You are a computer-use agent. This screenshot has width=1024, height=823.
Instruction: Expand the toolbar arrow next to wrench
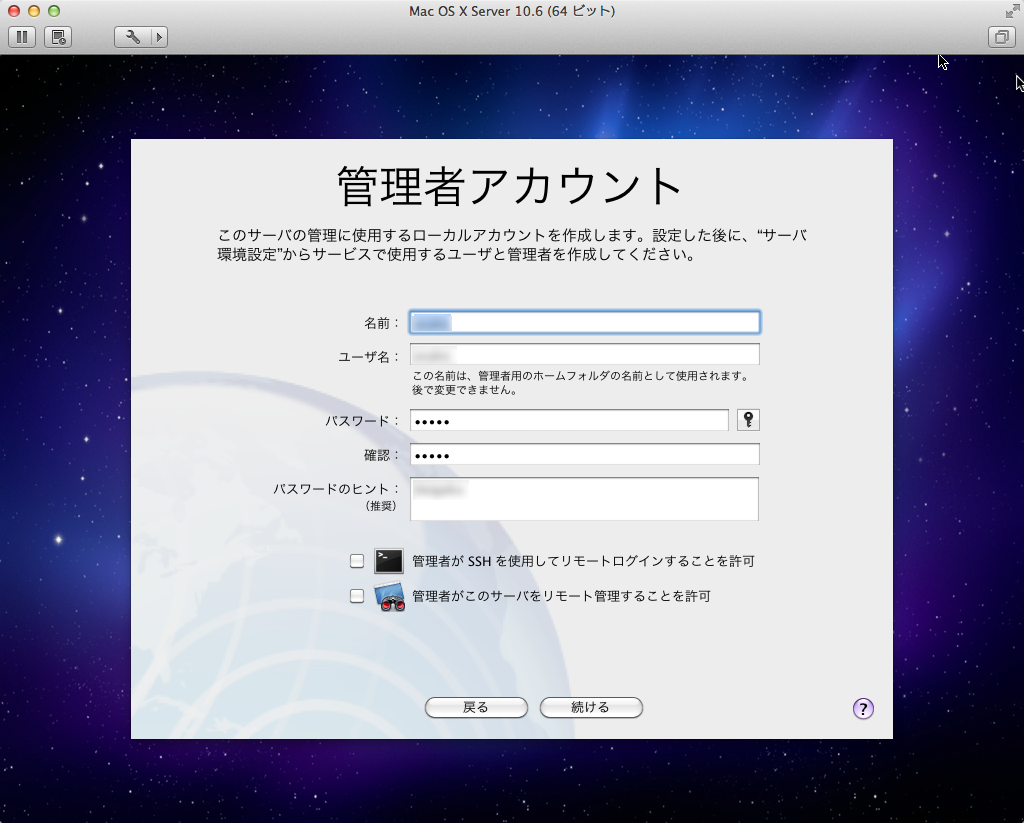pyautogui.click(x=159, y=37)
